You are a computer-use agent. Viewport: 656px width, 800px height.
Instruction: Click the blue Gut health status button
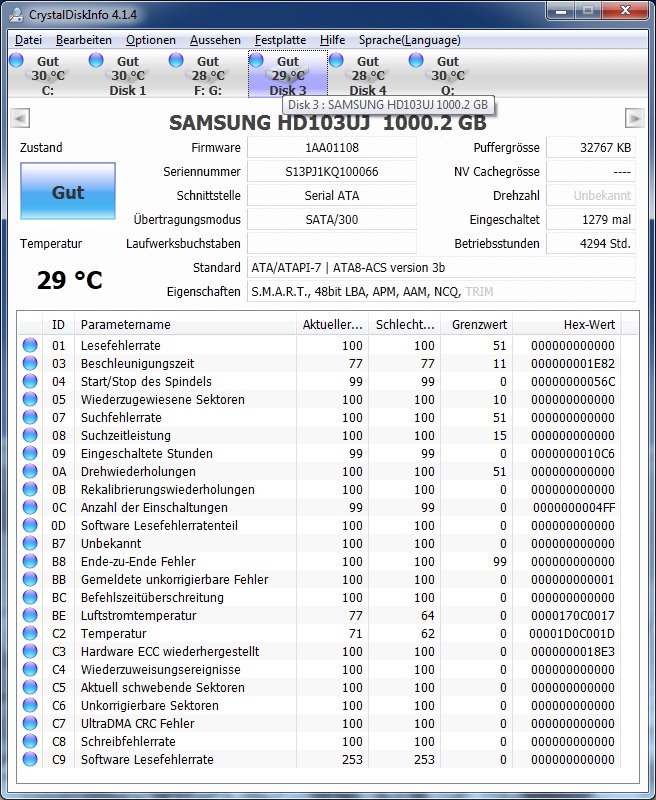[68, 191]
